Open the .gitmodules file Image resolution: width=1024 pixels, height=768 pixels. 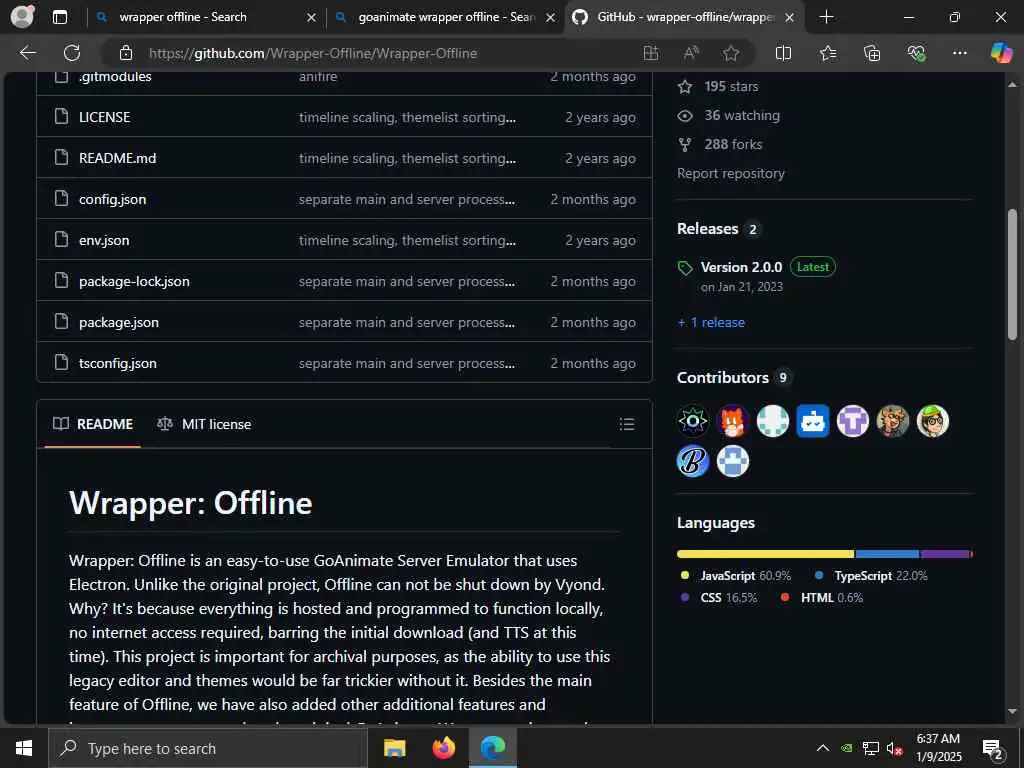tap(115, 76)
